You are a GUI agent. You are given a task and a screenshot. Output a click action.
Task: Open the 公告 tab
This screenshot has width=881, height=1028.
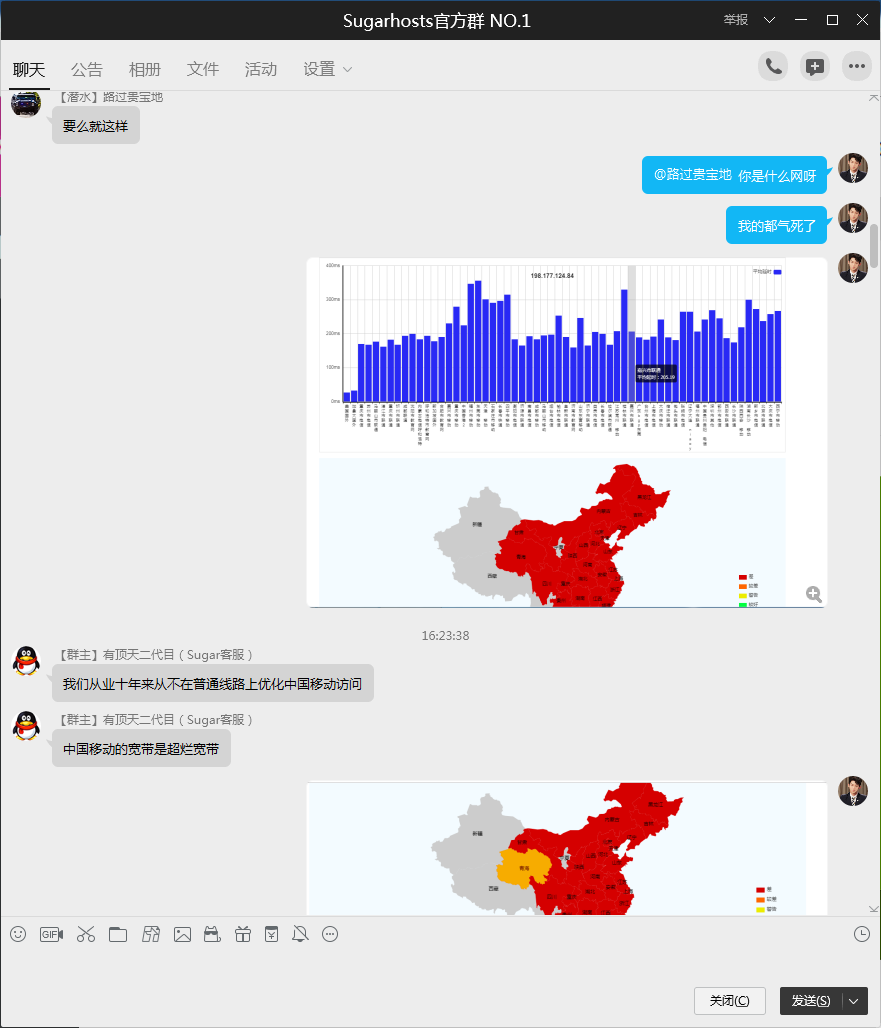[x=87, y=69]
